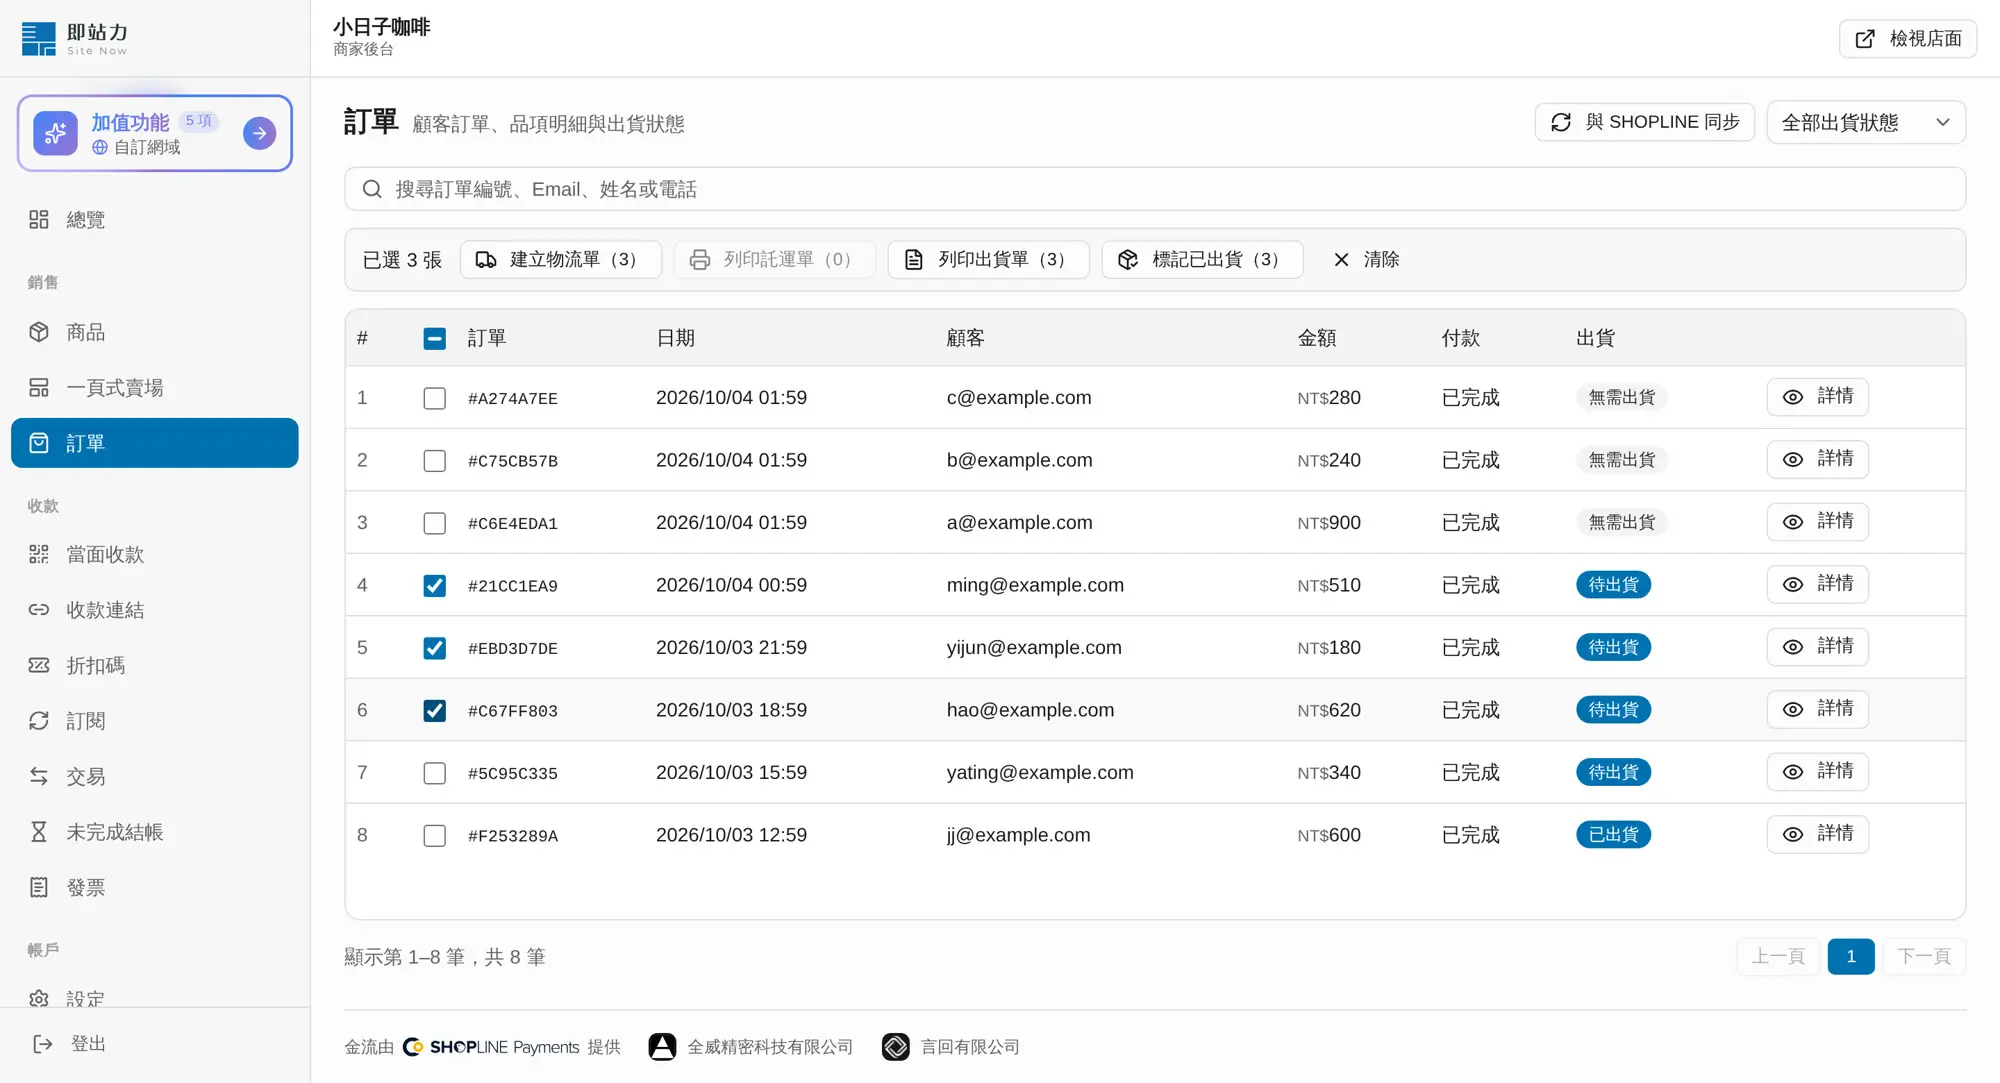Uncheck order #21CC1EA9 checkbox
The width and height of the screenshot is (2000, 1083).
click(434, 586)
